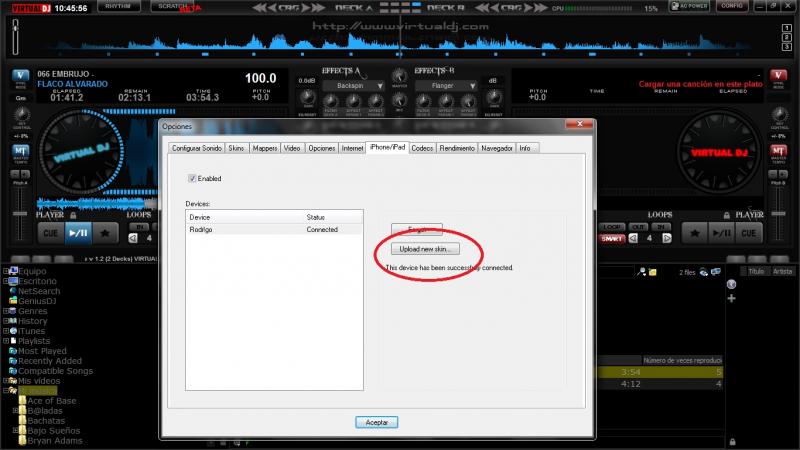Click the play/pause button on deck B
Screen dimensions: 800x450
(x=721, y=233)
